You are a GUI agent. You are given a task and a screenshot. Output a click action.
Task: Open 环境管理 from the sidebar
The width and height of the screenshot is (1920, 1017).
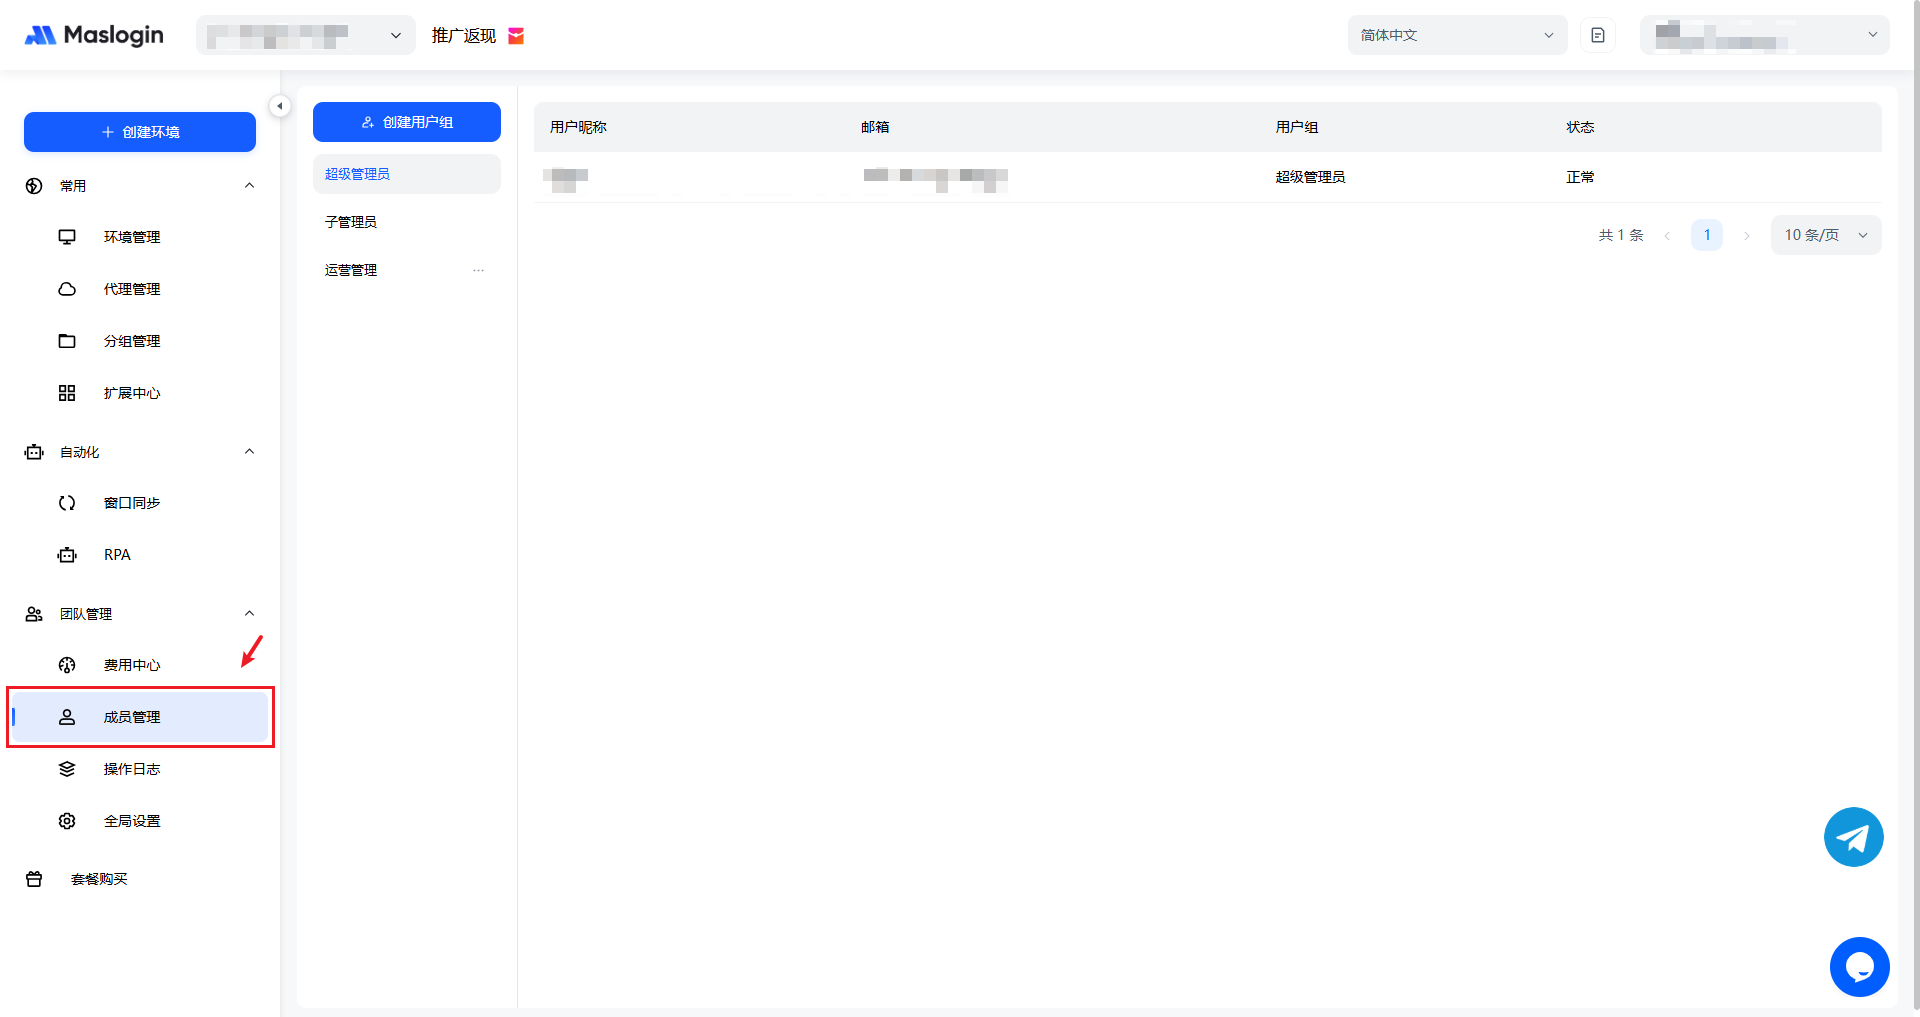131,237
